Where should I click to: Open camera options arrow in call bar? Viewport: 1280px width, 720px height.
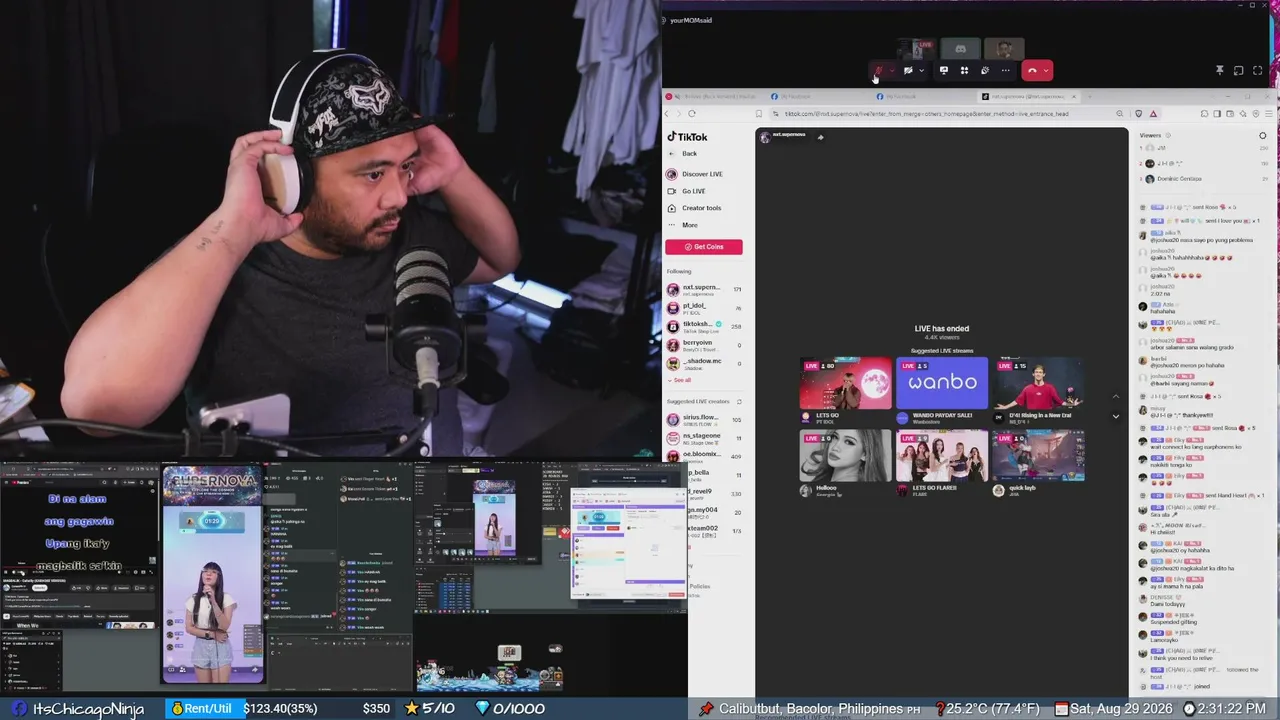point(921,71)
